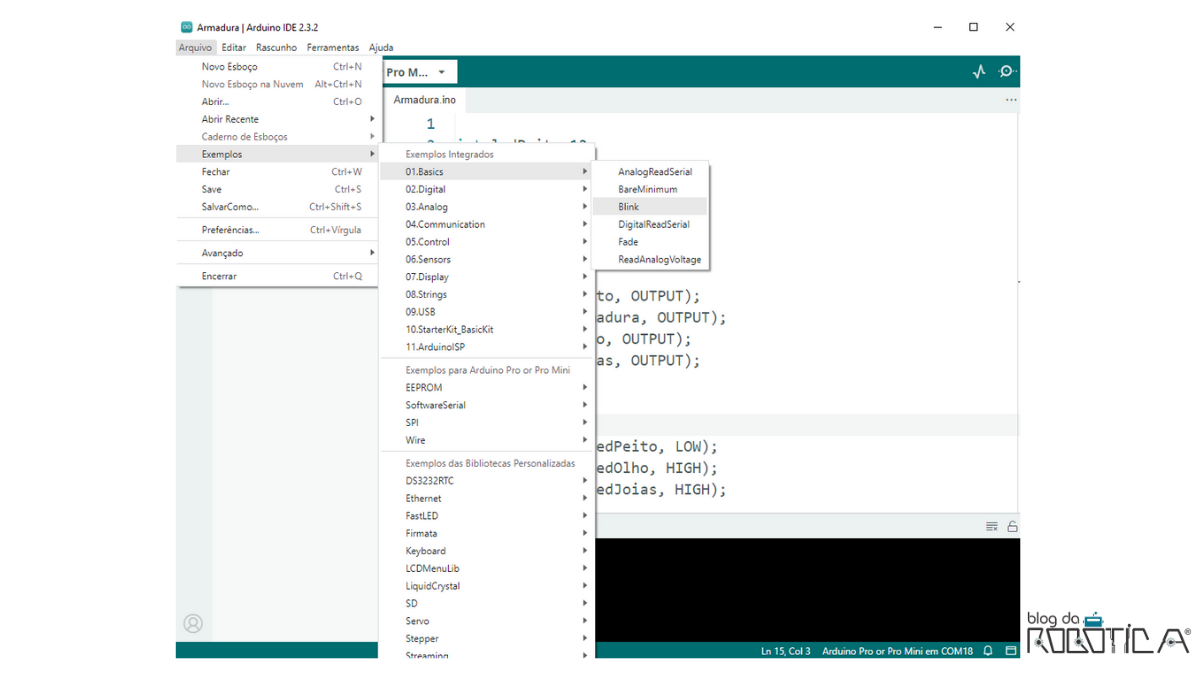Image resolution: width=1200 pixels, height=675 pixels.
Task: Clear the Output panel with the clear-output icon
Action: (991, 525)
